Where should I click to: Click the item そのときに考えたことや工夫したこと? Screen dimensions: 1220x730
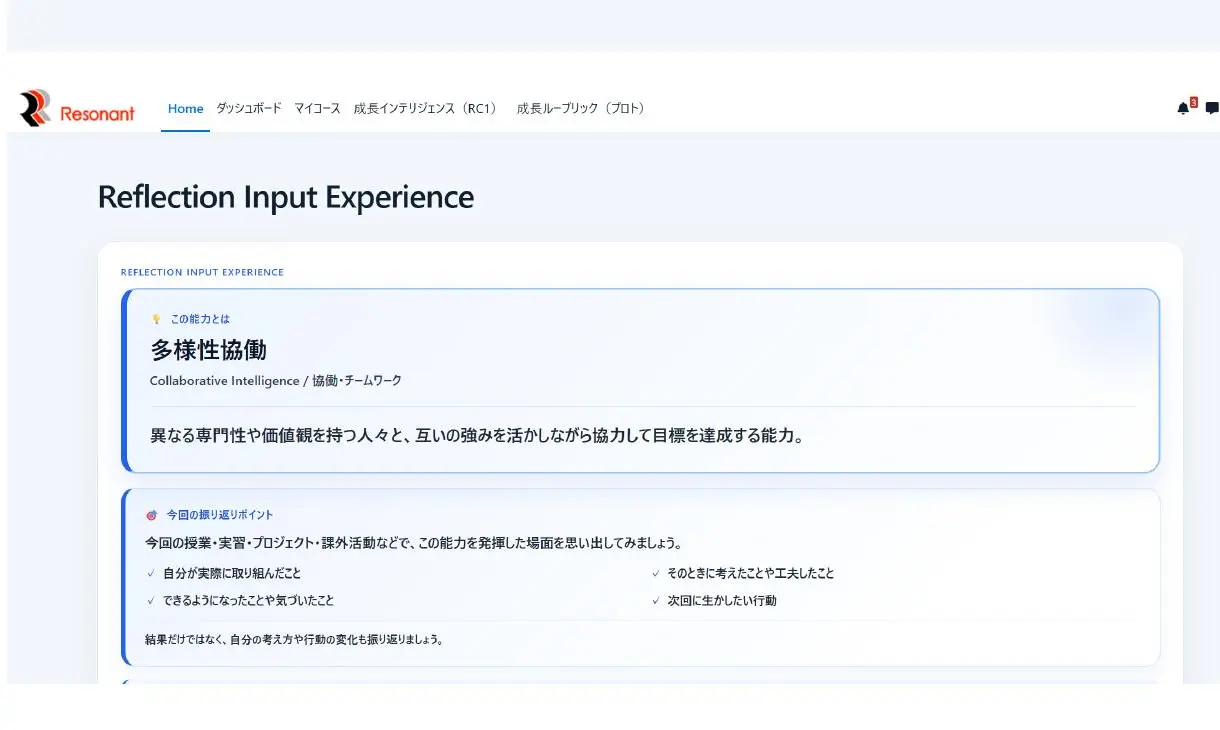(751, 574)
